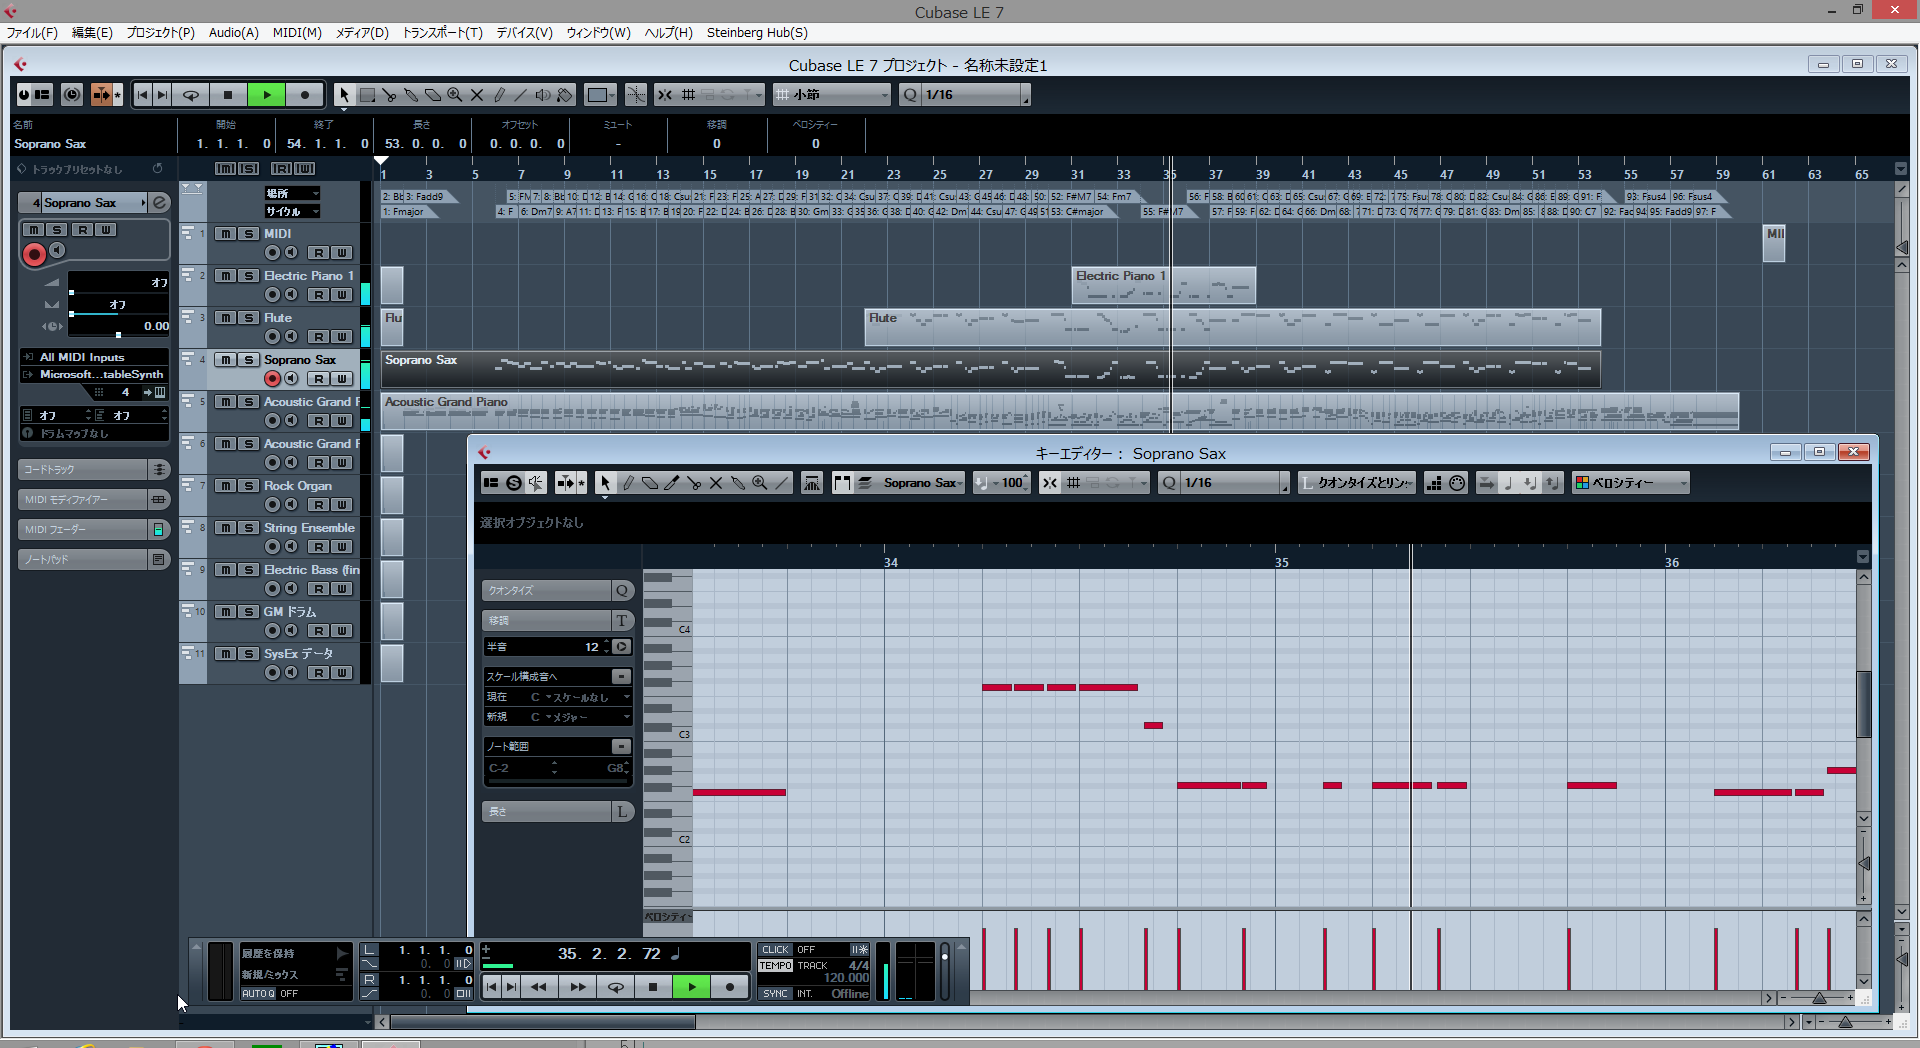The image size is (1920, 1048).
Task: Select the Line tool in project toolbar
Action: [x=521, y=95]
